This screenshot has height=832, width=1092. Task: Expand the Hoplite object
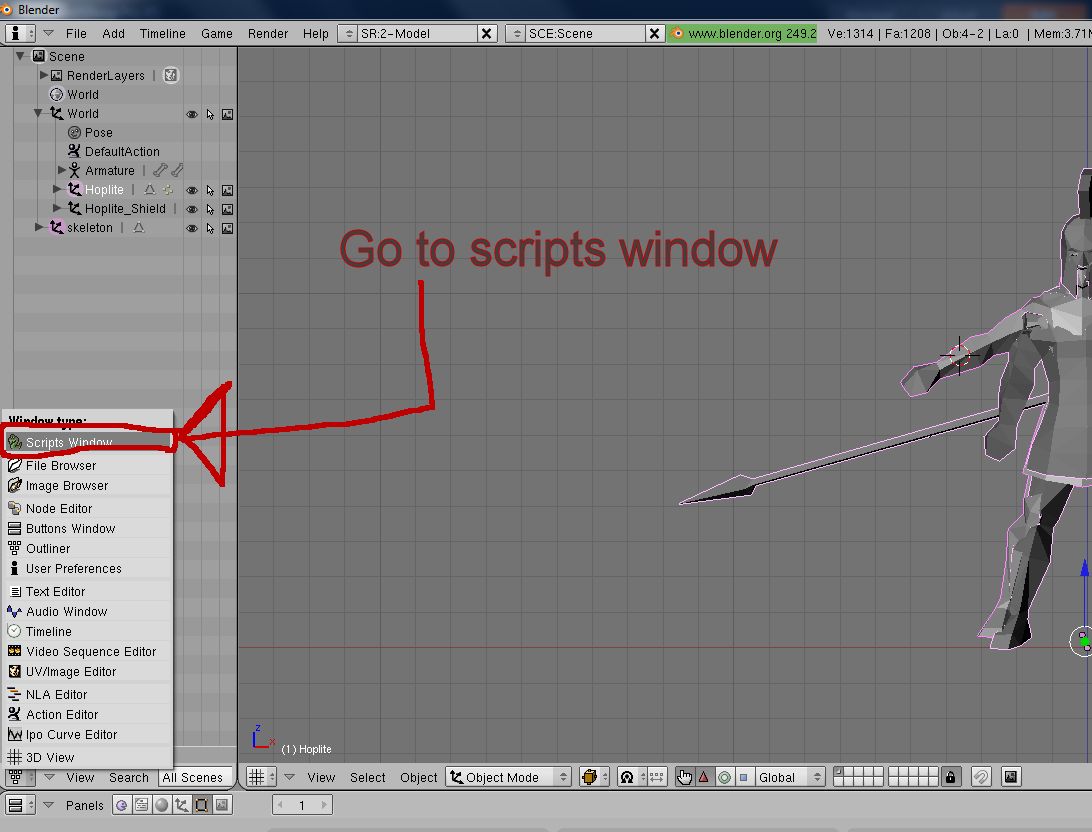[x=57, y=189]
